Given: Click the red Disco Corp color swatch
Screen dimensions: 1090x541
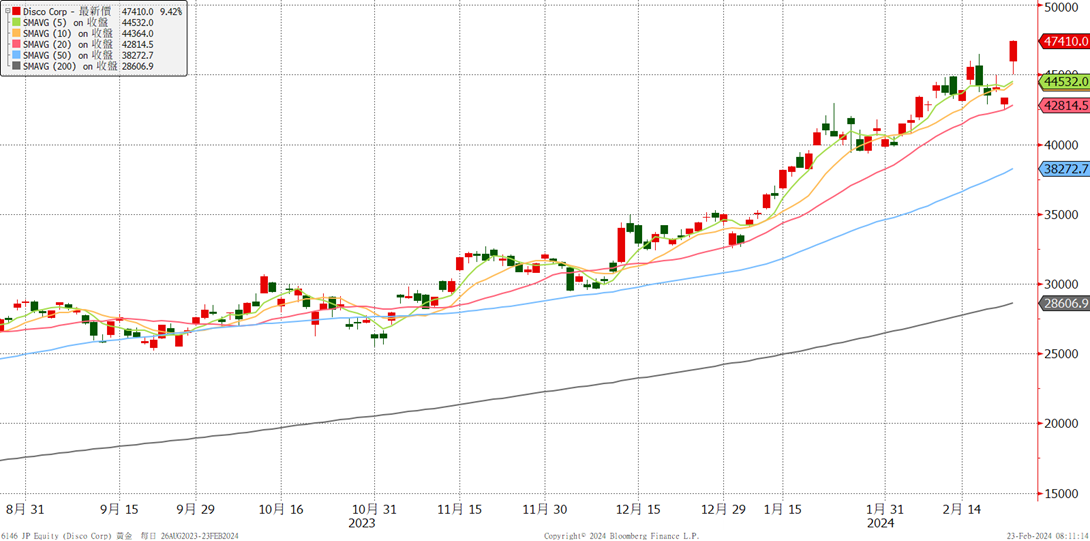Looking at the screenshot, I should pos(17,12).
